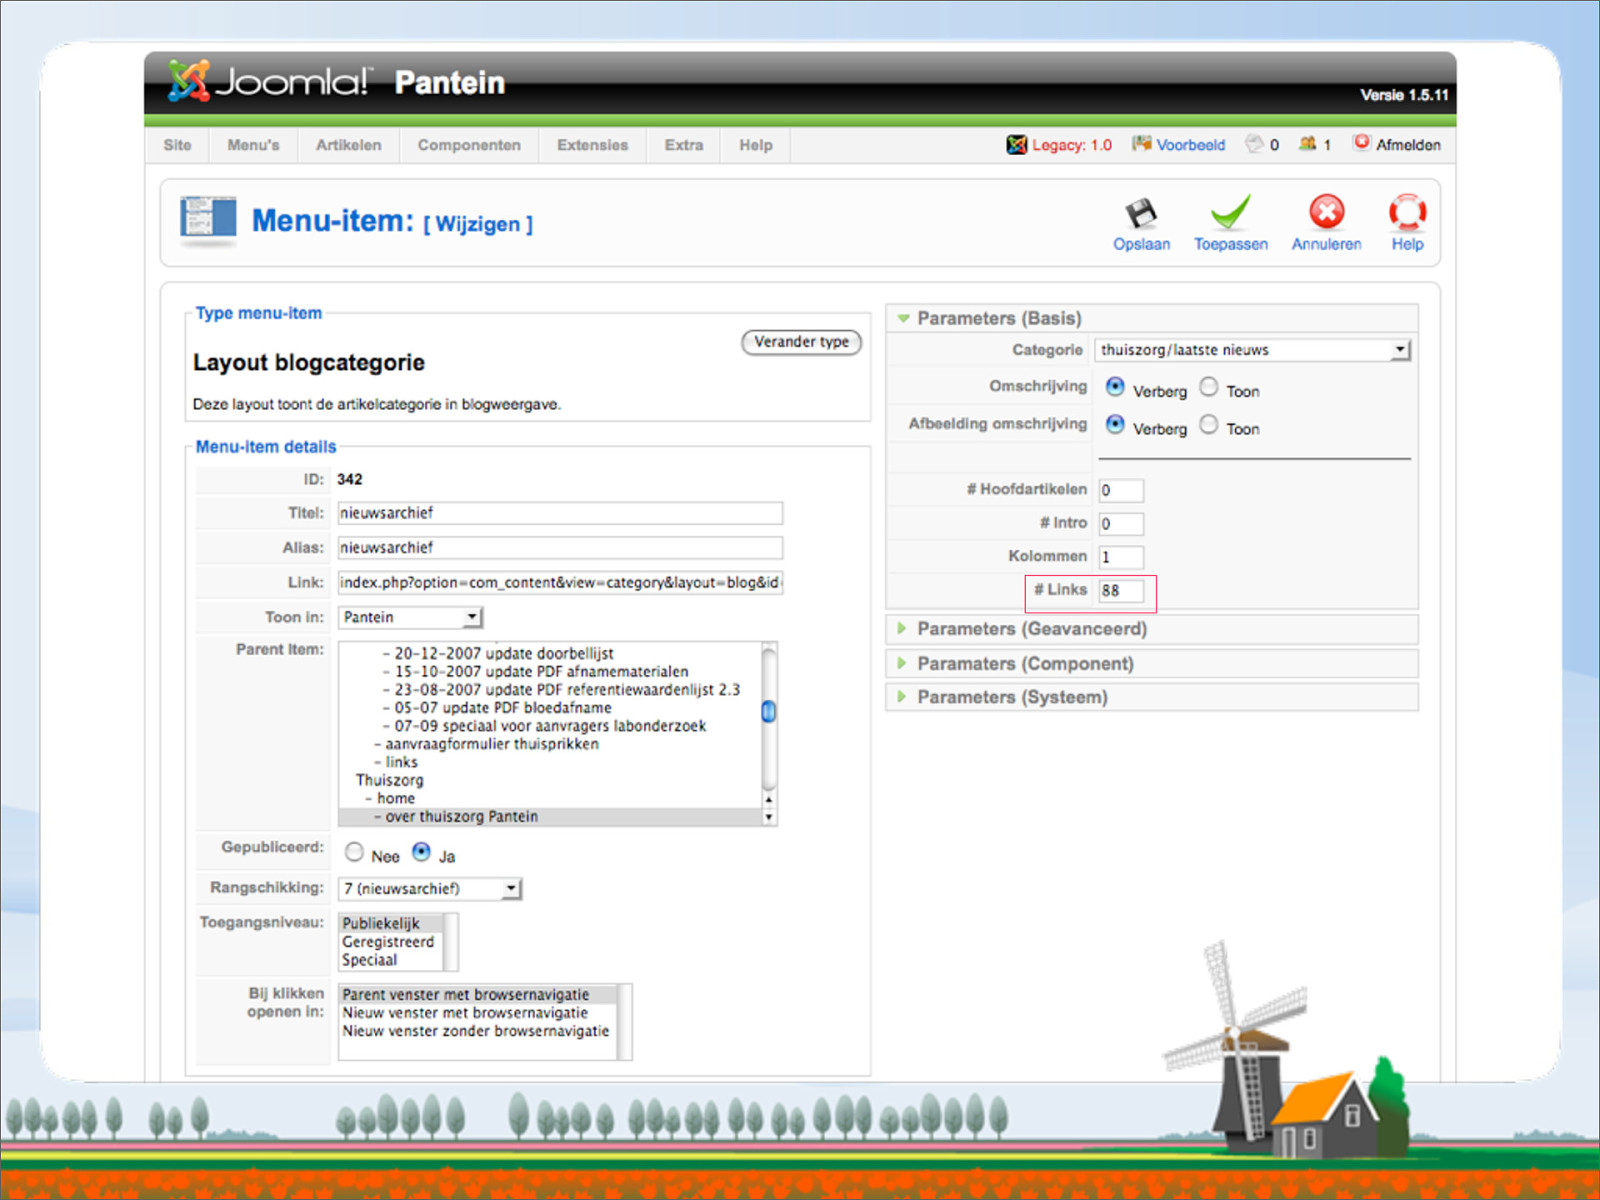Expand the Parameters (Systeem) panel

point(1152,697)
